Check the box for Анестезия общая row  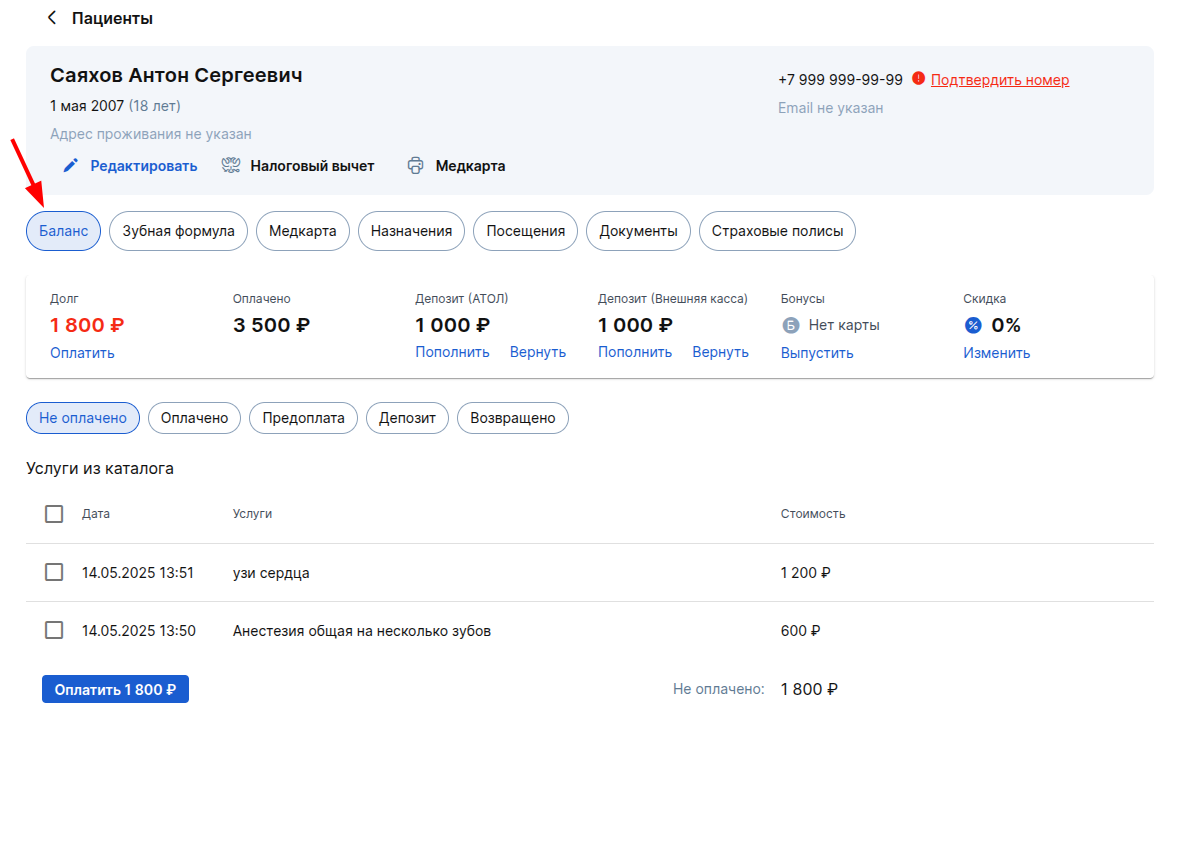[54, 630]
